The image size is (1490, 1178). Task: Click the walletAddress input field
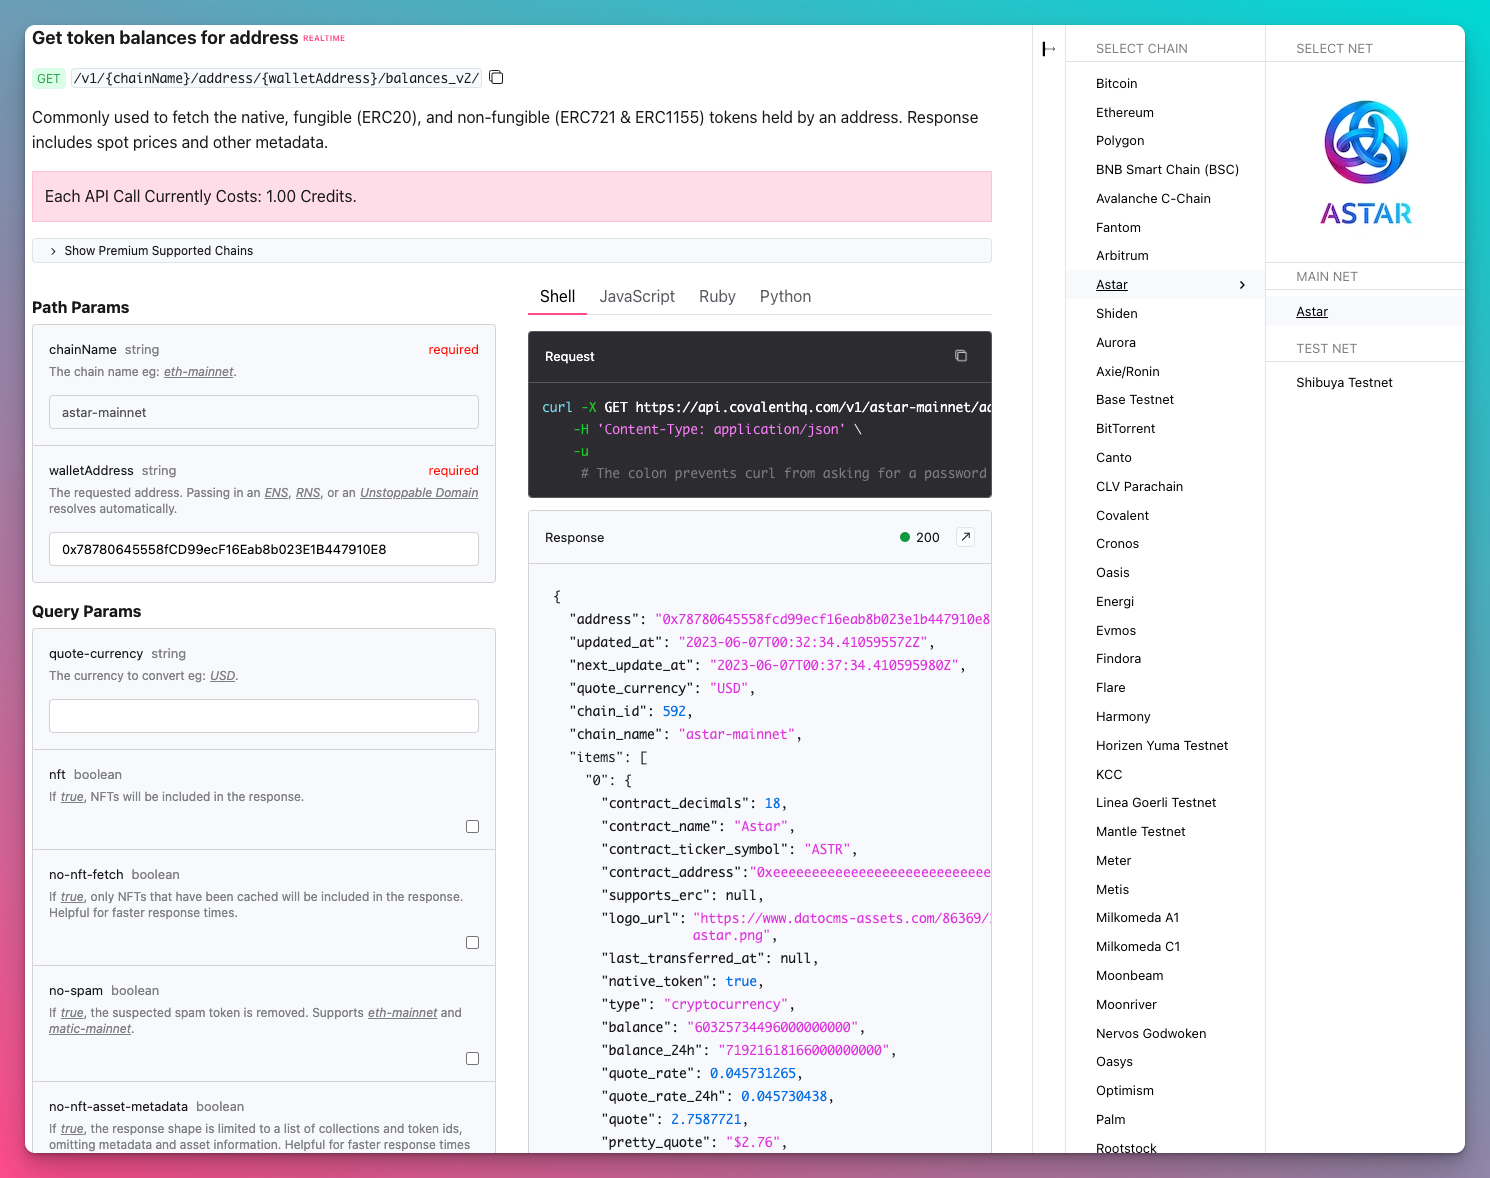click(264, 549)
